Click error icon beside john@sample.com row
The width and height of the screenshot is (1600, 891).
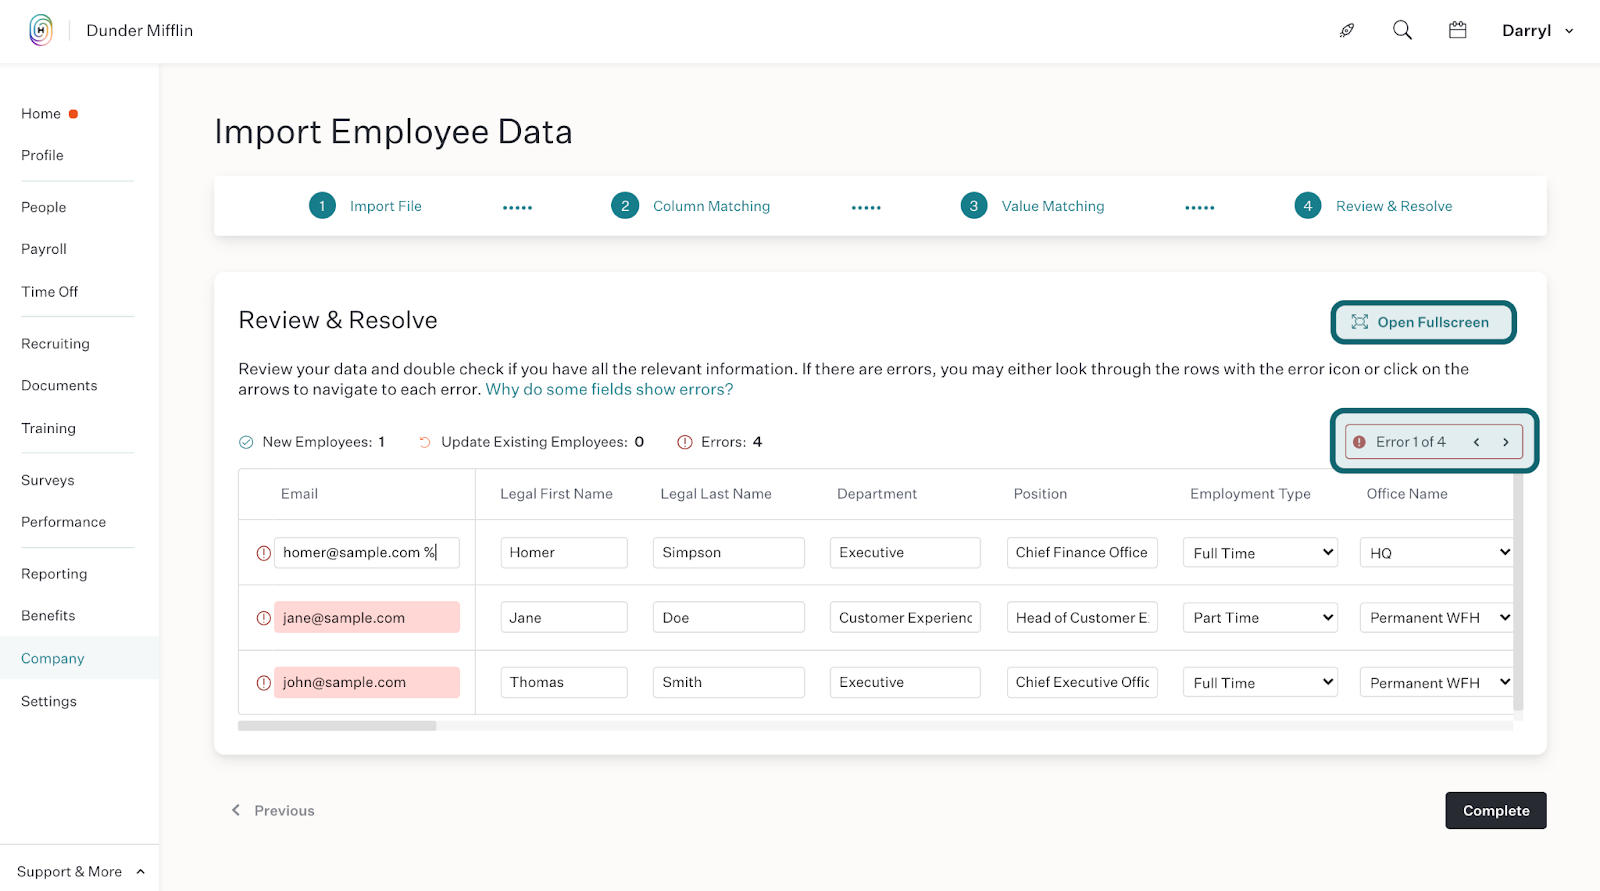coord(264,683)
